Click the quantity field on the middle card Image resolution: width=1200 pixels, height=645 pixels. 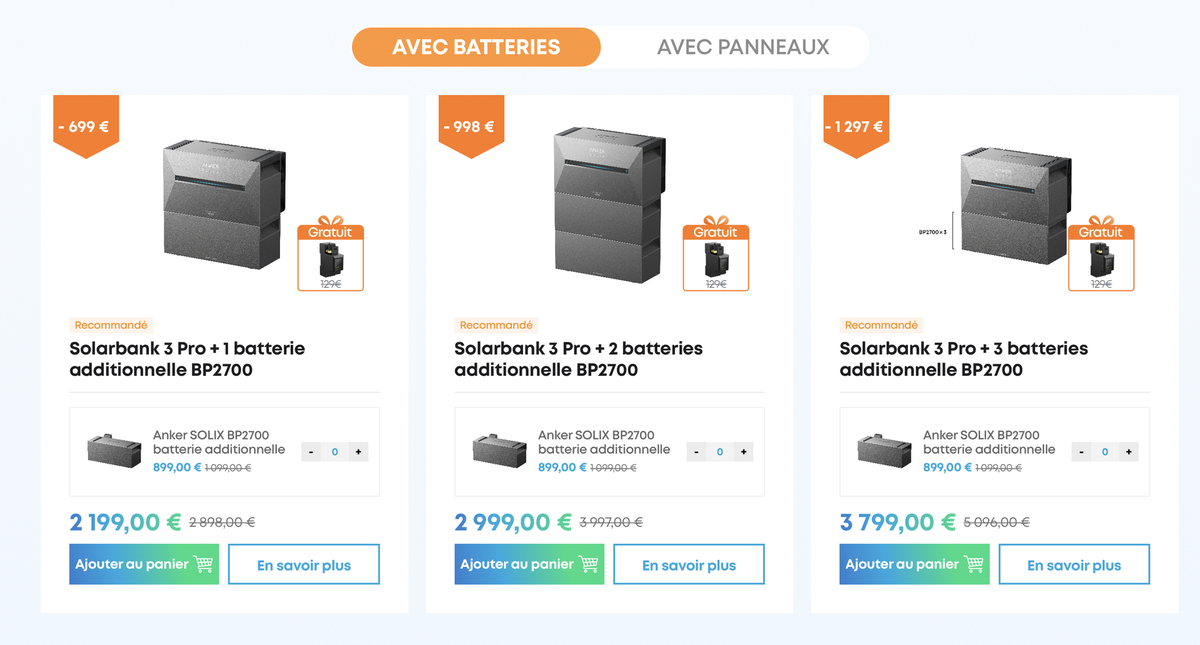click(x=719, y=451)
